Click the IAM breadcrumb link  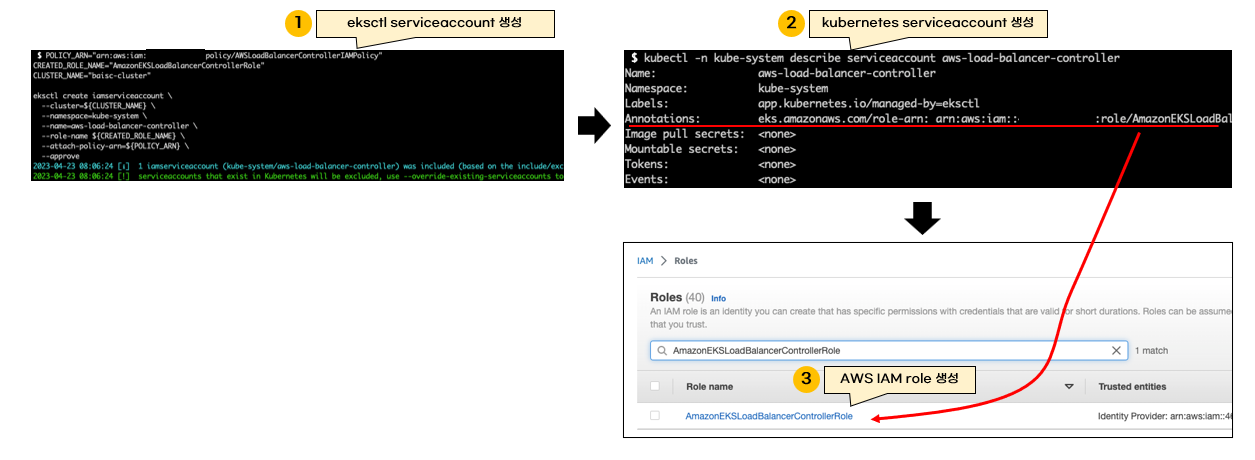[645, 260]
